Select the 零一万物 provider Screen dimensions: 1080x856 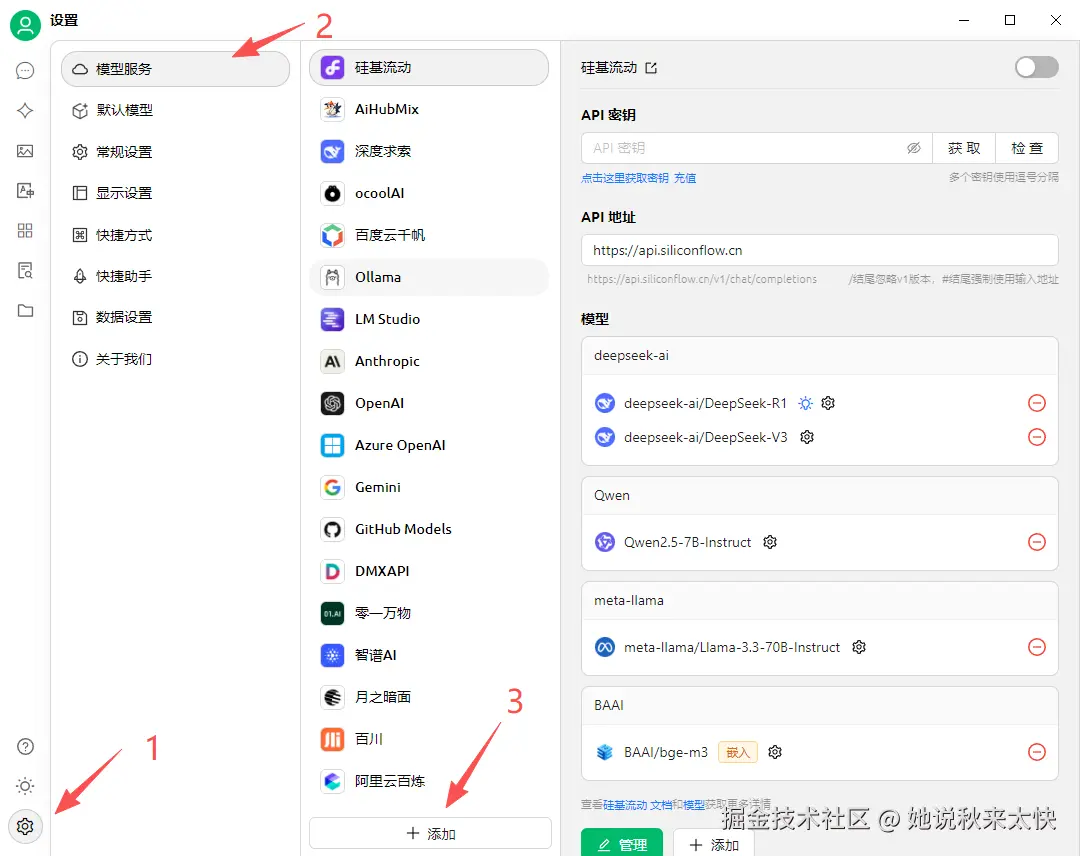(x=429, y=613)
